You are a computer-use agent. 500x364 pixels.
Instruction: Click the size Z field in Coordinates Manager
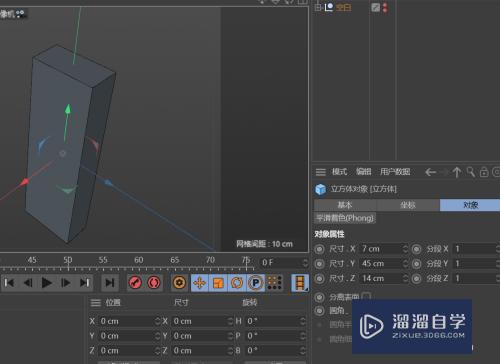pos(199,351)
